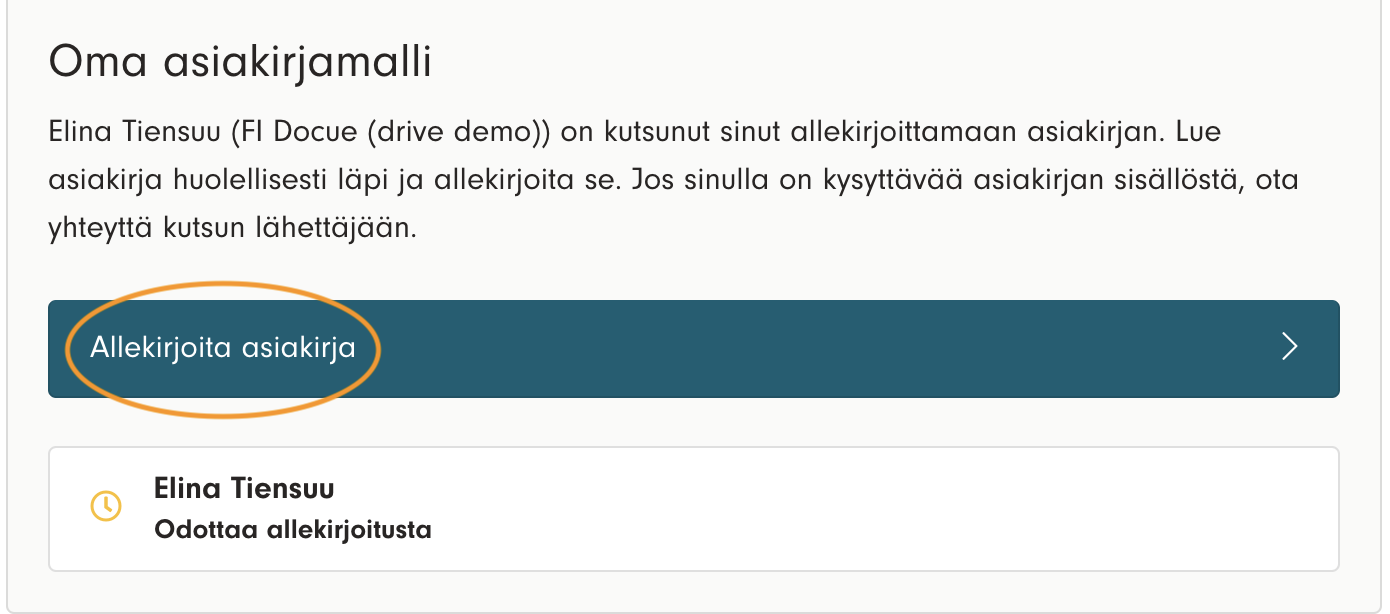This screenshot has height=614, width=1390.
Task: Click the blank right side of the signer card
Action: (950, 509)
